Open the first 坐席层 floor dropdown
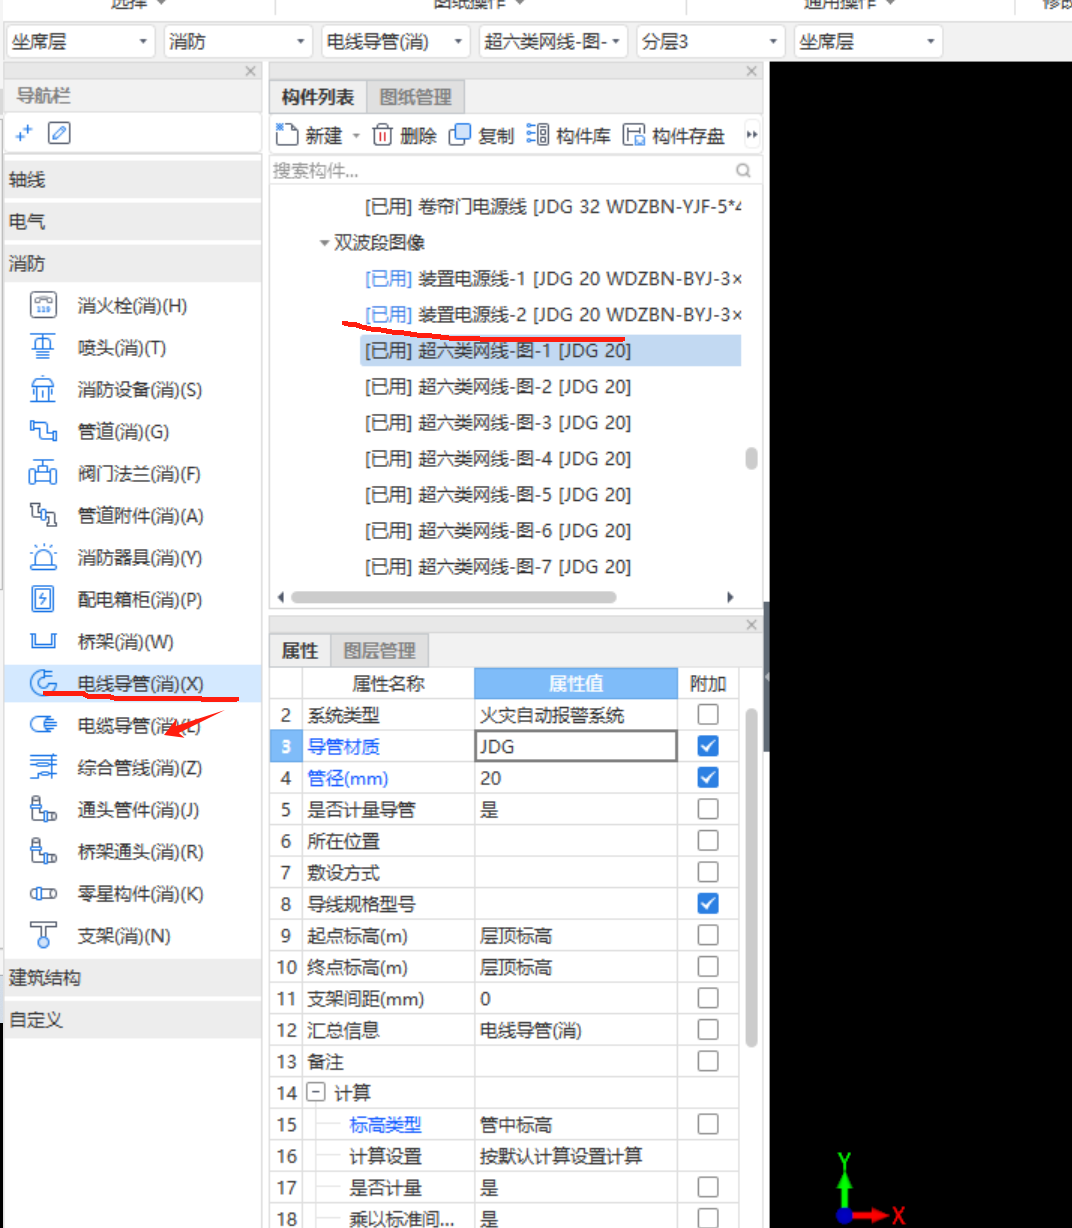The height and width of the screenshot is (1228, 1072). click(x=81, y=41)
